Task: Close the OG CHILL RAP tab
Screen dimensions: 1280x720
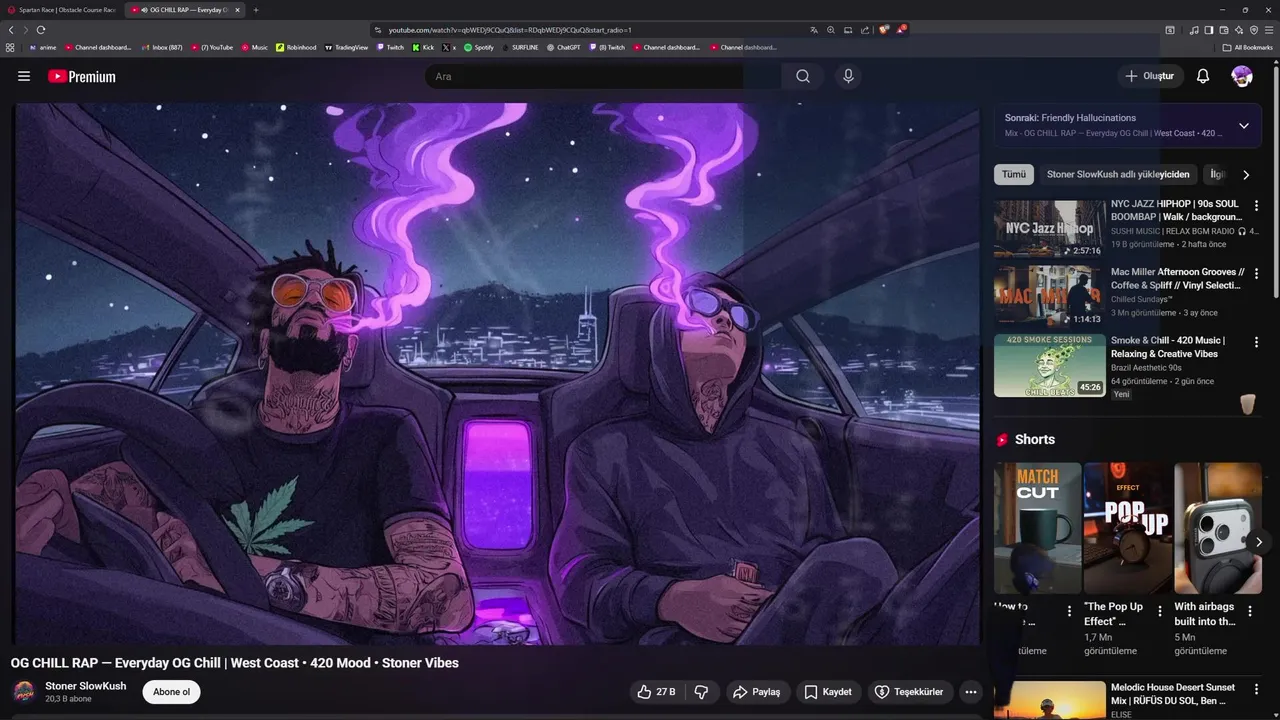Action: 237,10
